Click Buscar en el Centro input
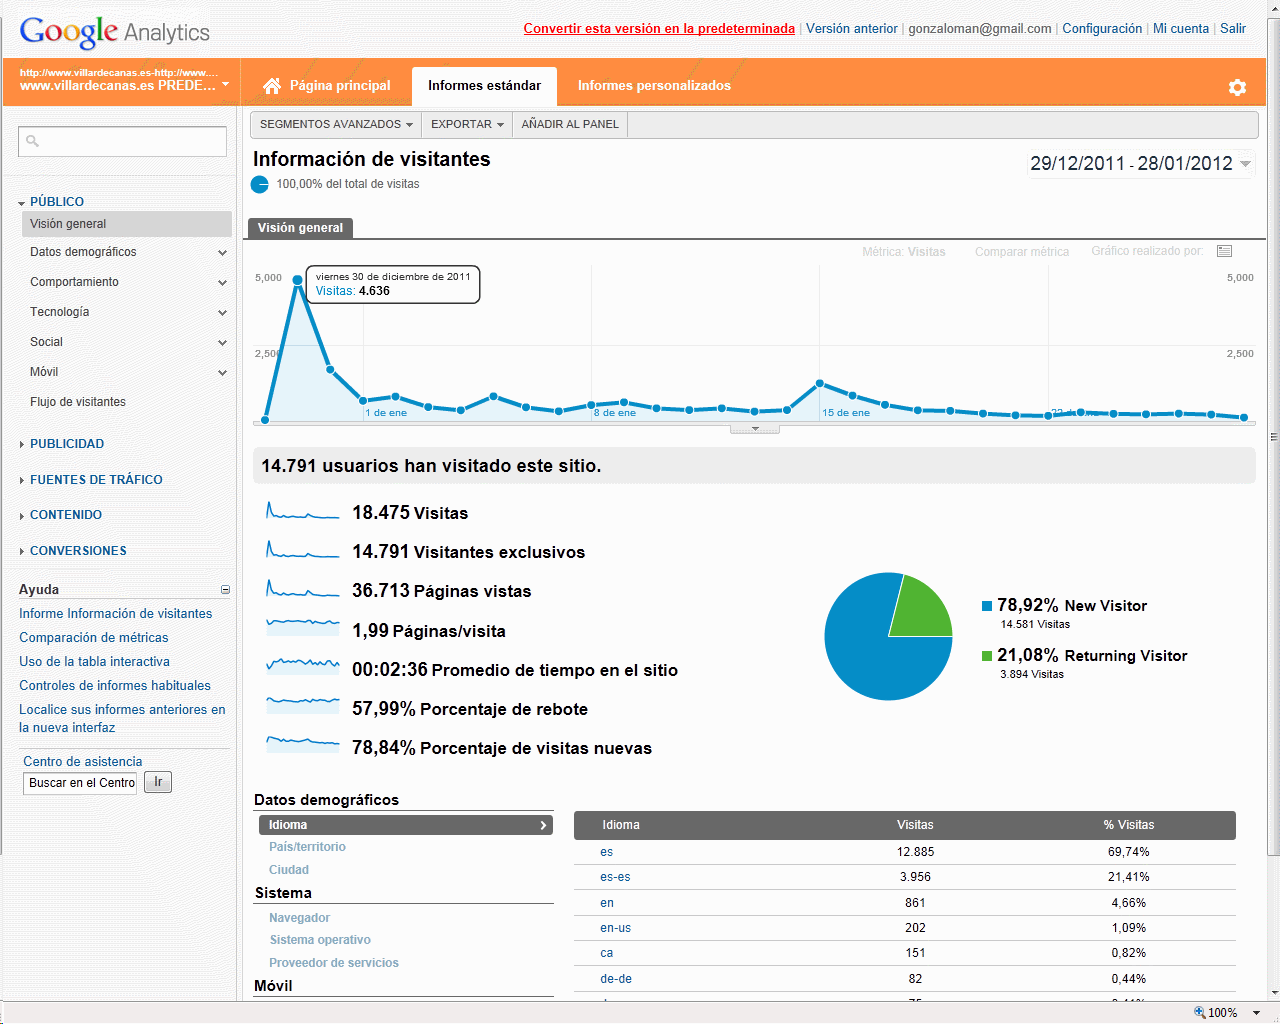This screenshot has width=1280, height=1024. [x=80, y=783]
